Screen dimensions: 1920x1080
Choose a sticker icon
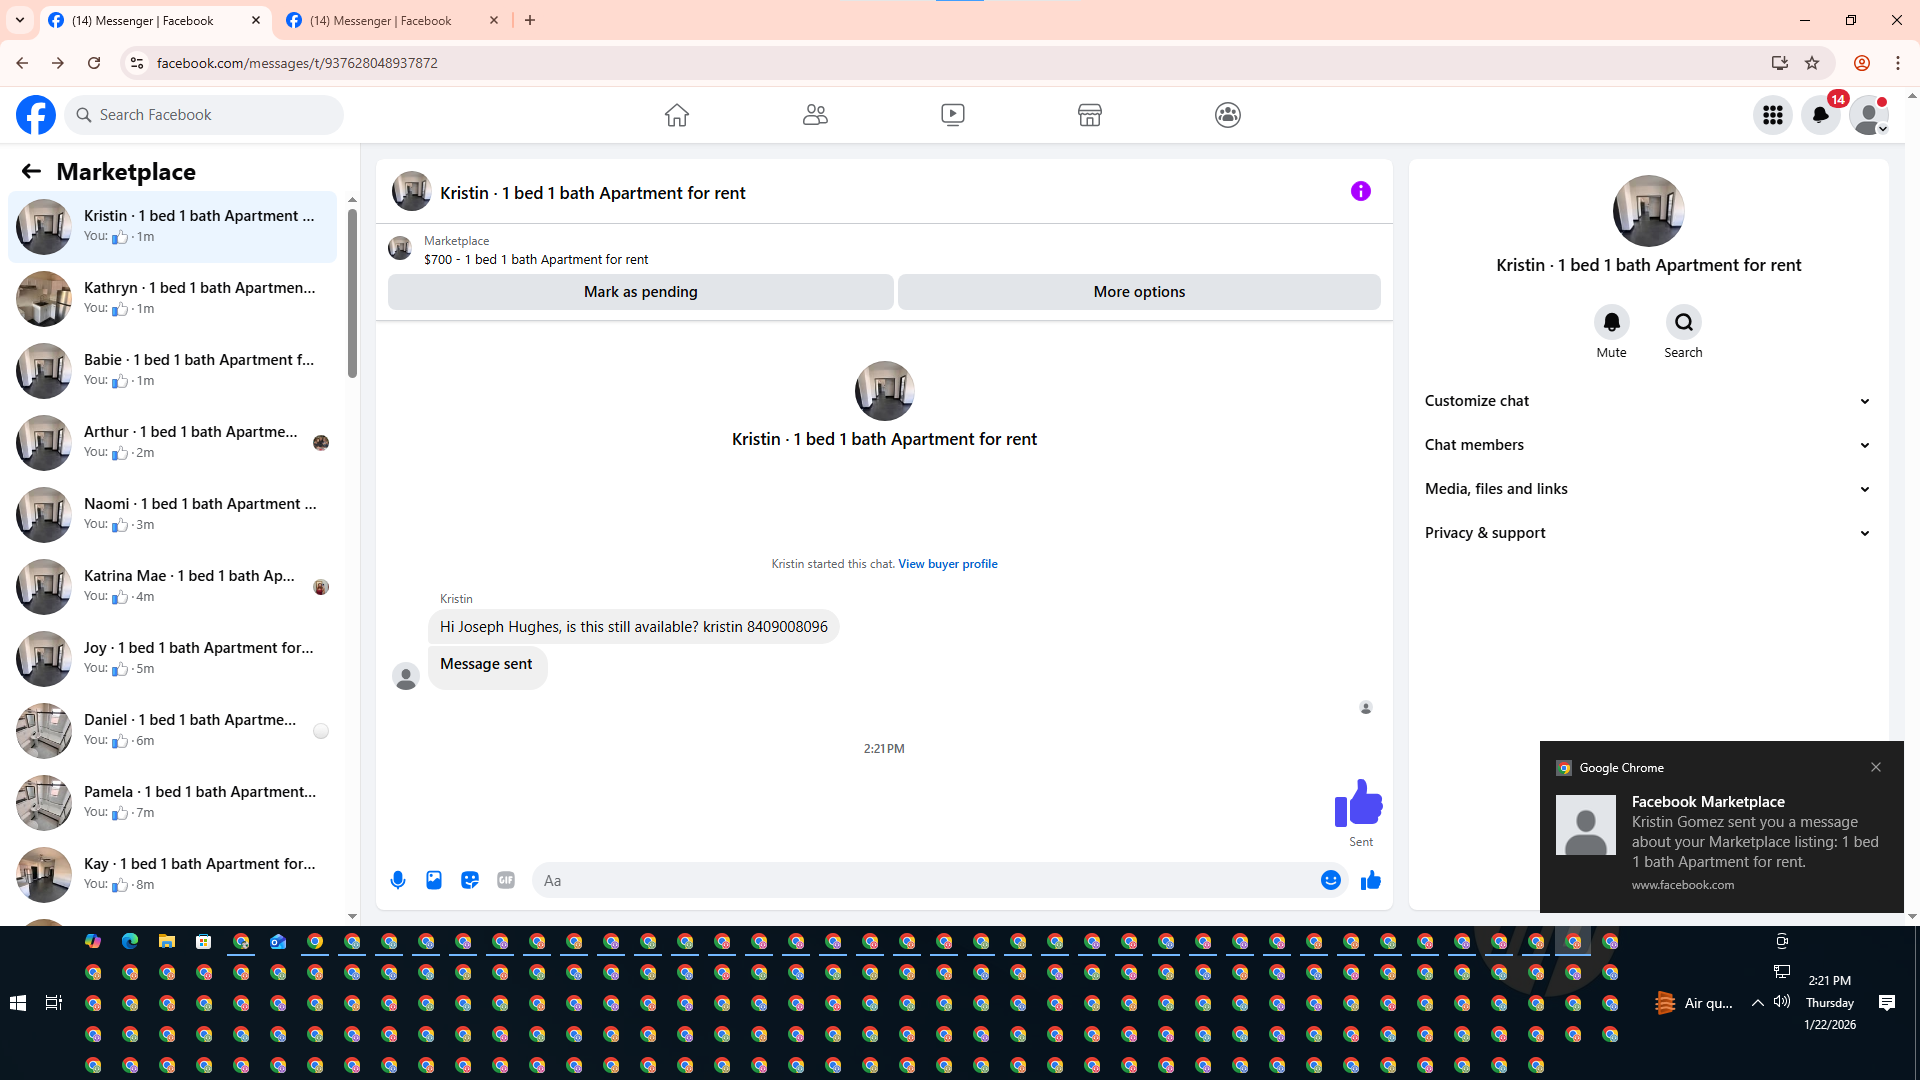470,880
